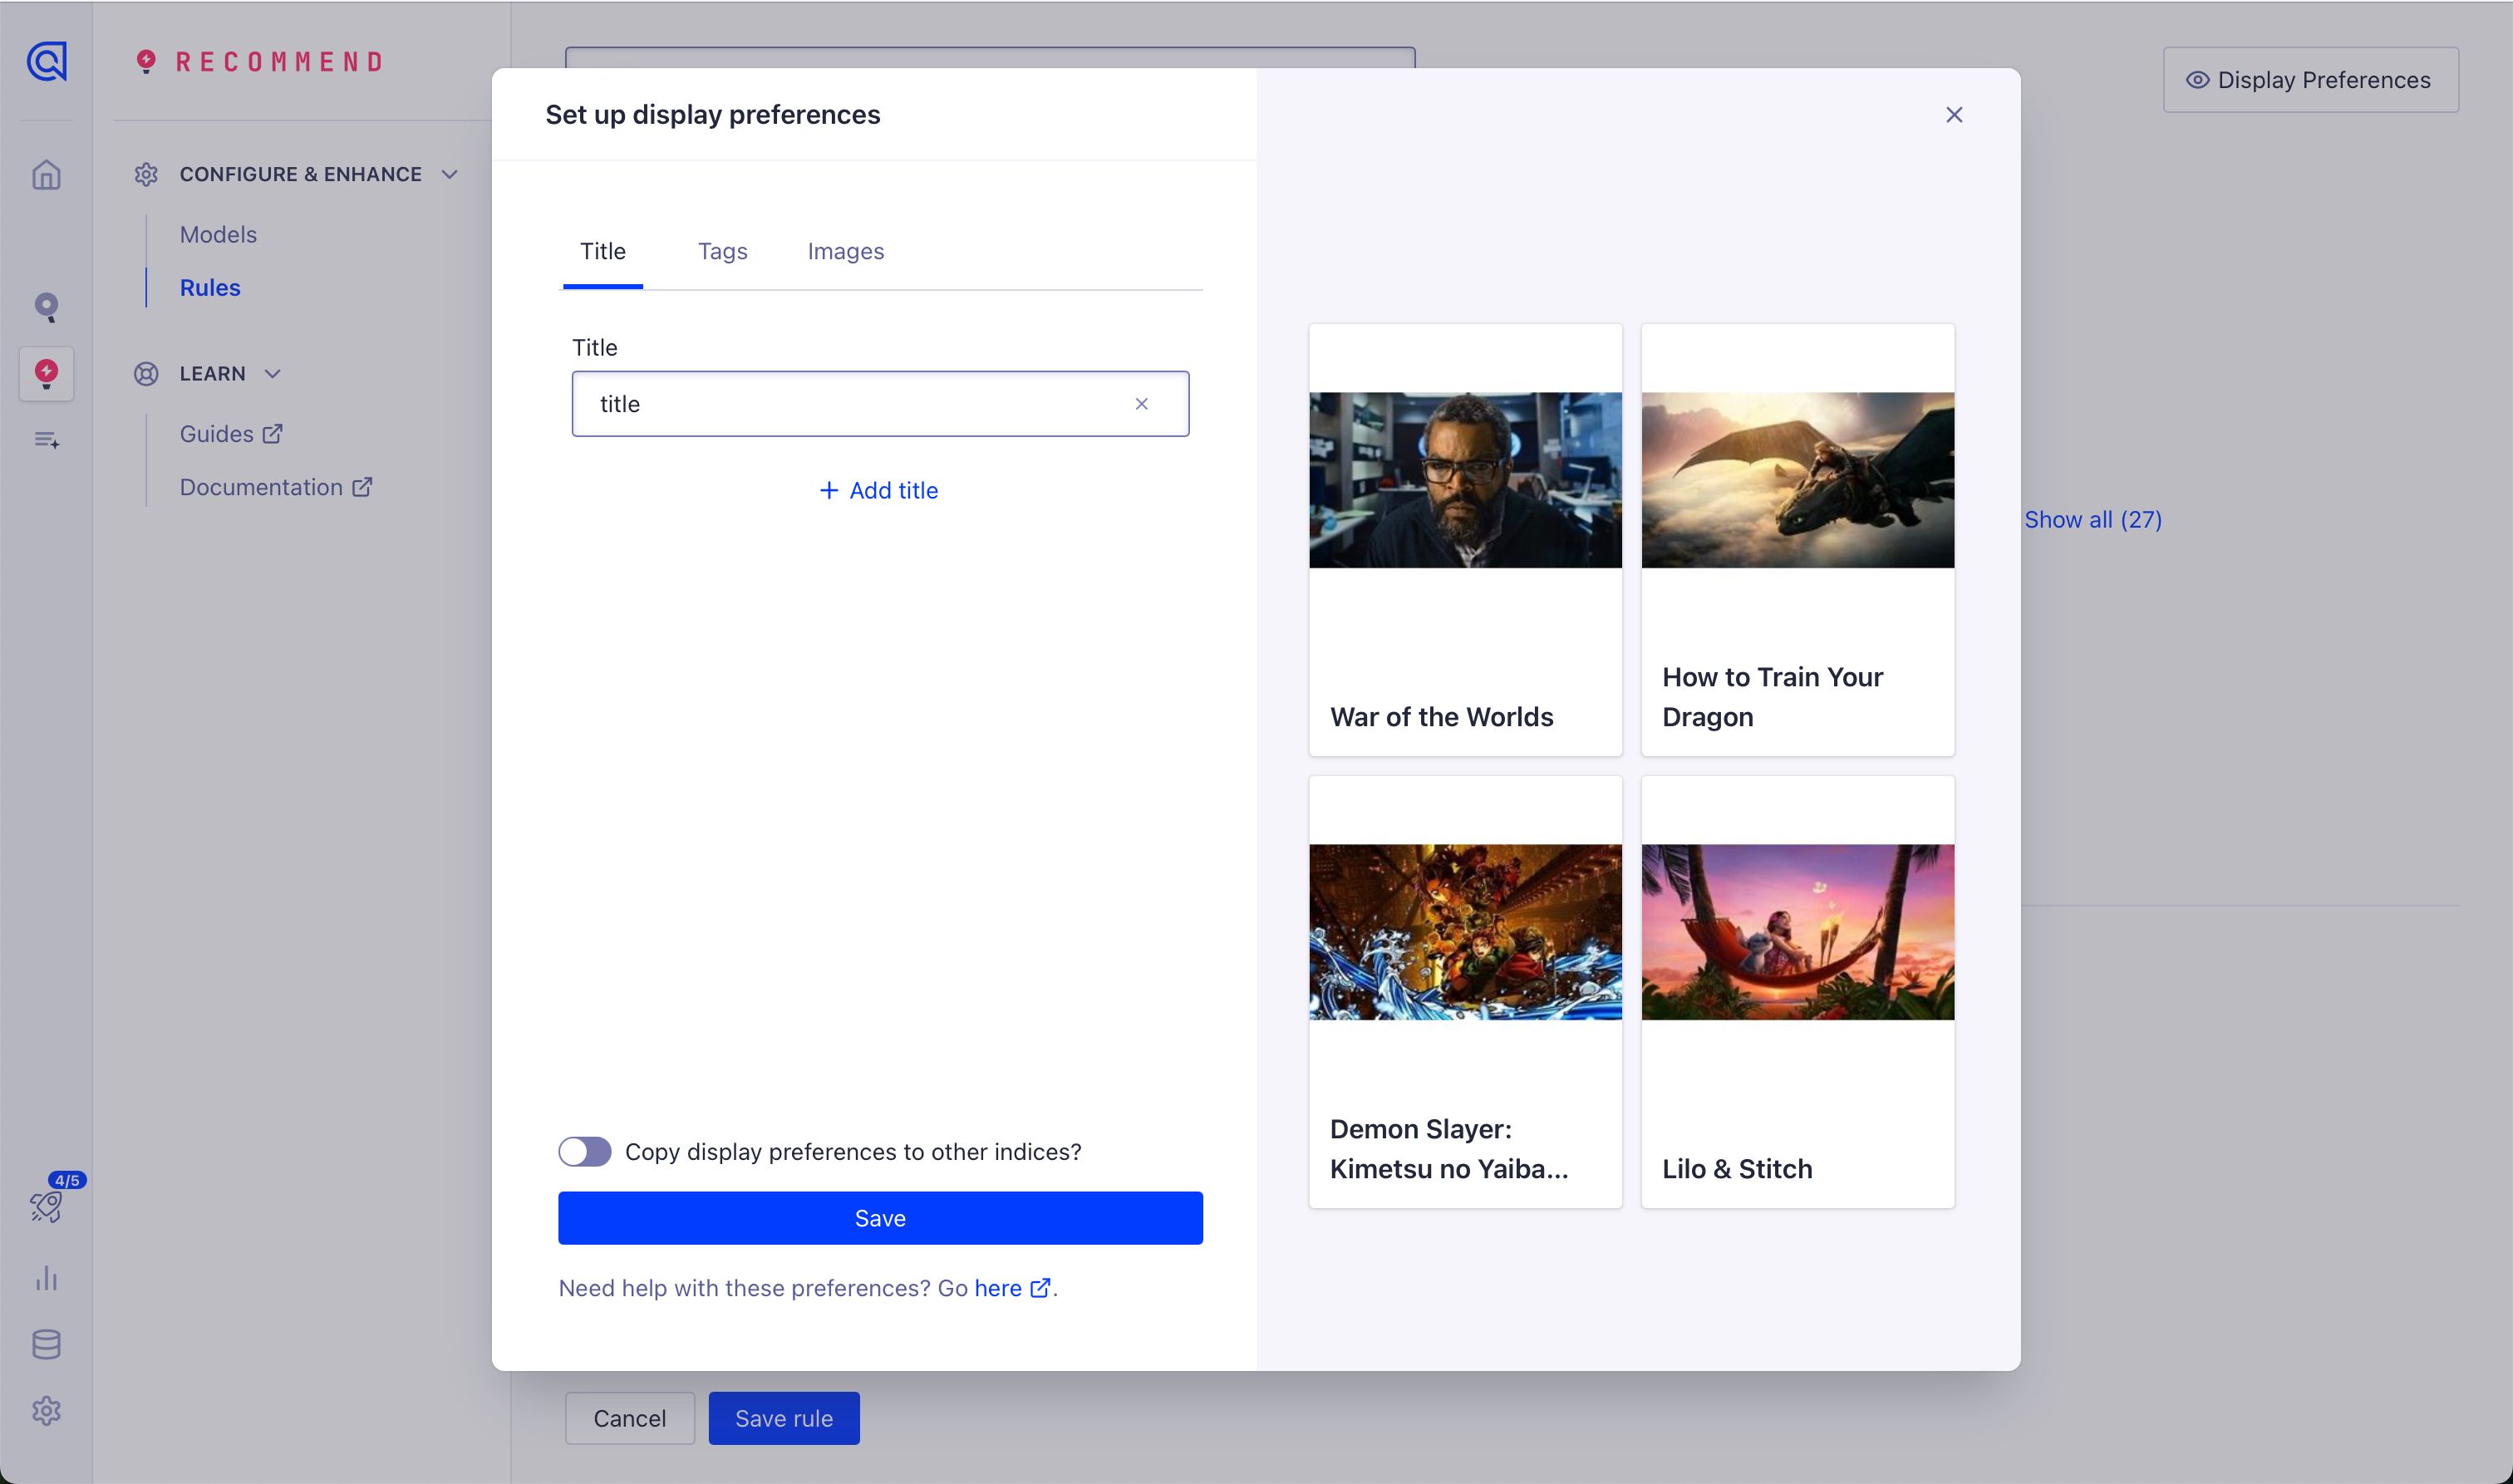Viewport: 2513px width, 1484px height.
Task: Open the settings gear icon at bottom
Action: tap(46, 1411)
